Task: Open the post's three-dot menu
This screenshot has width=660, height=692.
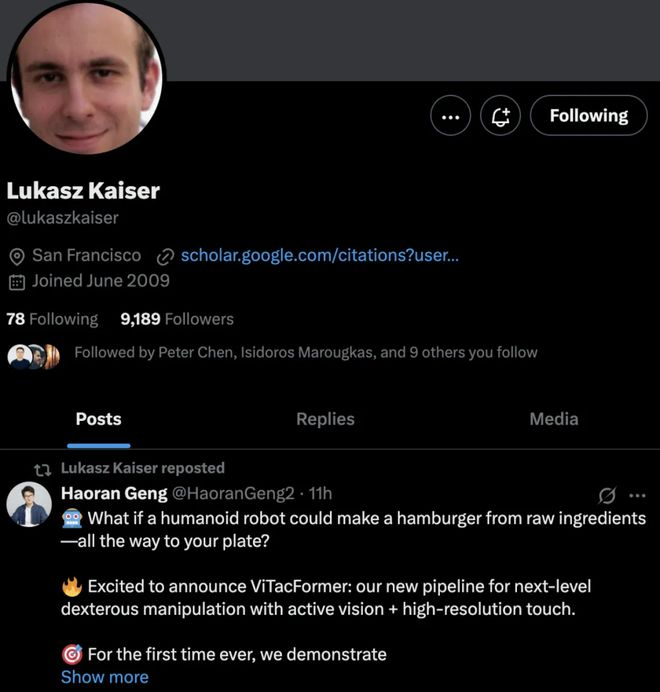Action: (x=636, y=494)
